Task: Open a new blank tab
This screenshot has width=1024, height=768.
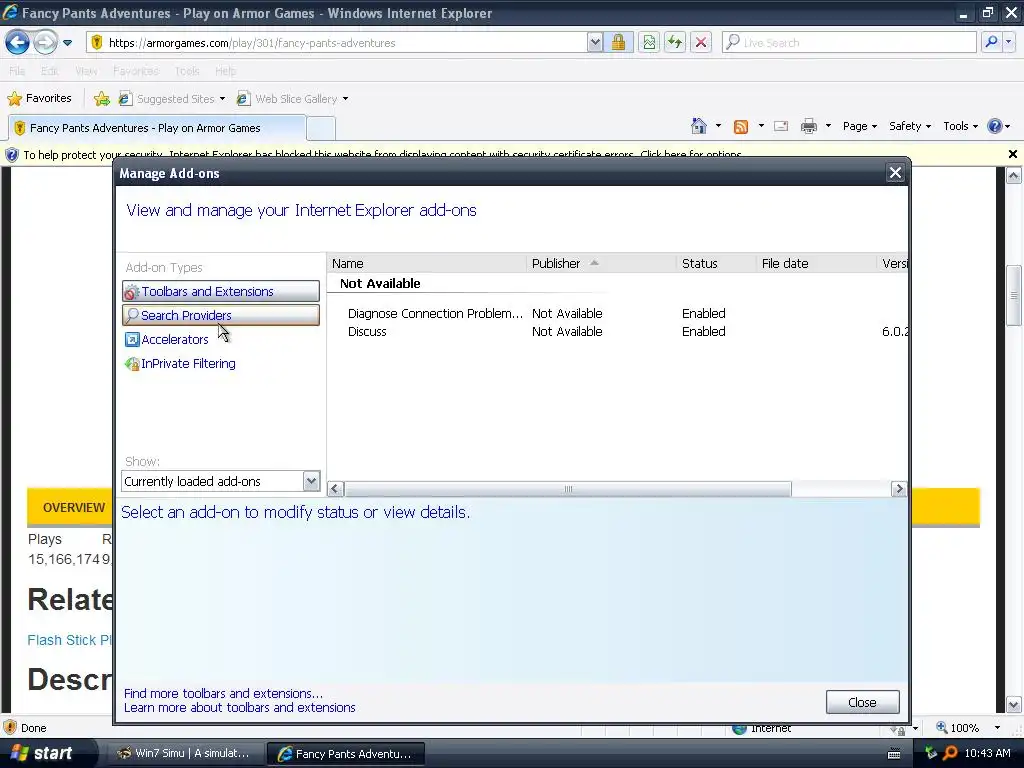Action: click(x=321, y=129)
